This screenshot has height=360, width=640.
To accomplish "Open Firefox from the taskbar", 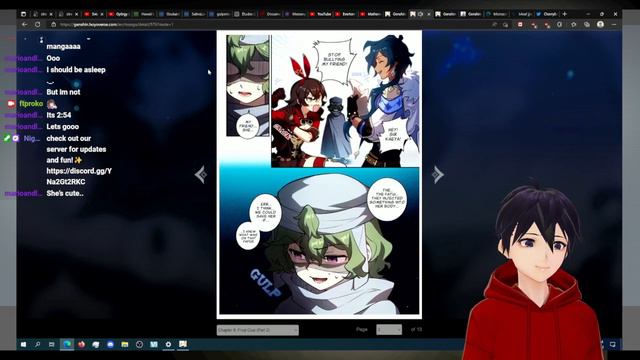I will click(82, 344).
